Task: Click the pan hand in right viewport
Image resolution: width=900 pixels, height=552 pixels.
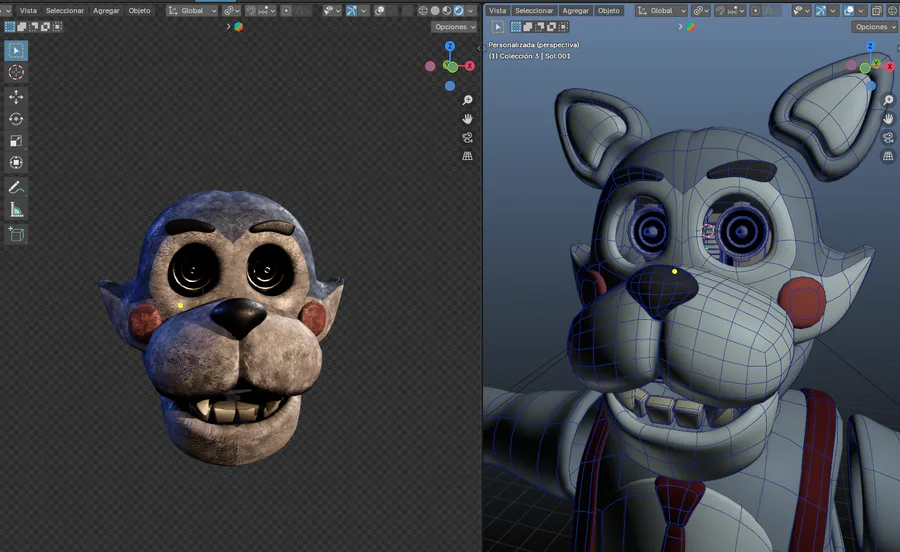Action: tap(889, 119)
